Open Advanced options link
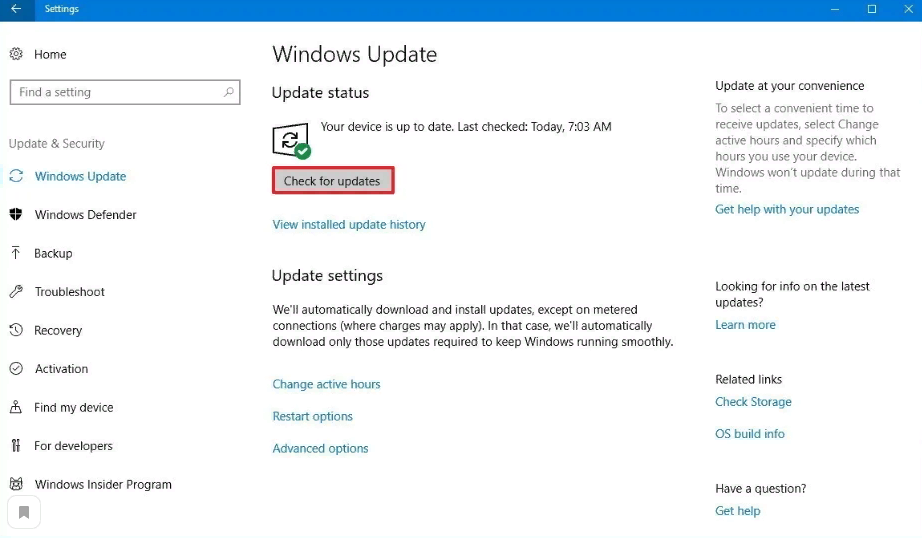This screenshot has height=538, width=922. tap(320, 449)
